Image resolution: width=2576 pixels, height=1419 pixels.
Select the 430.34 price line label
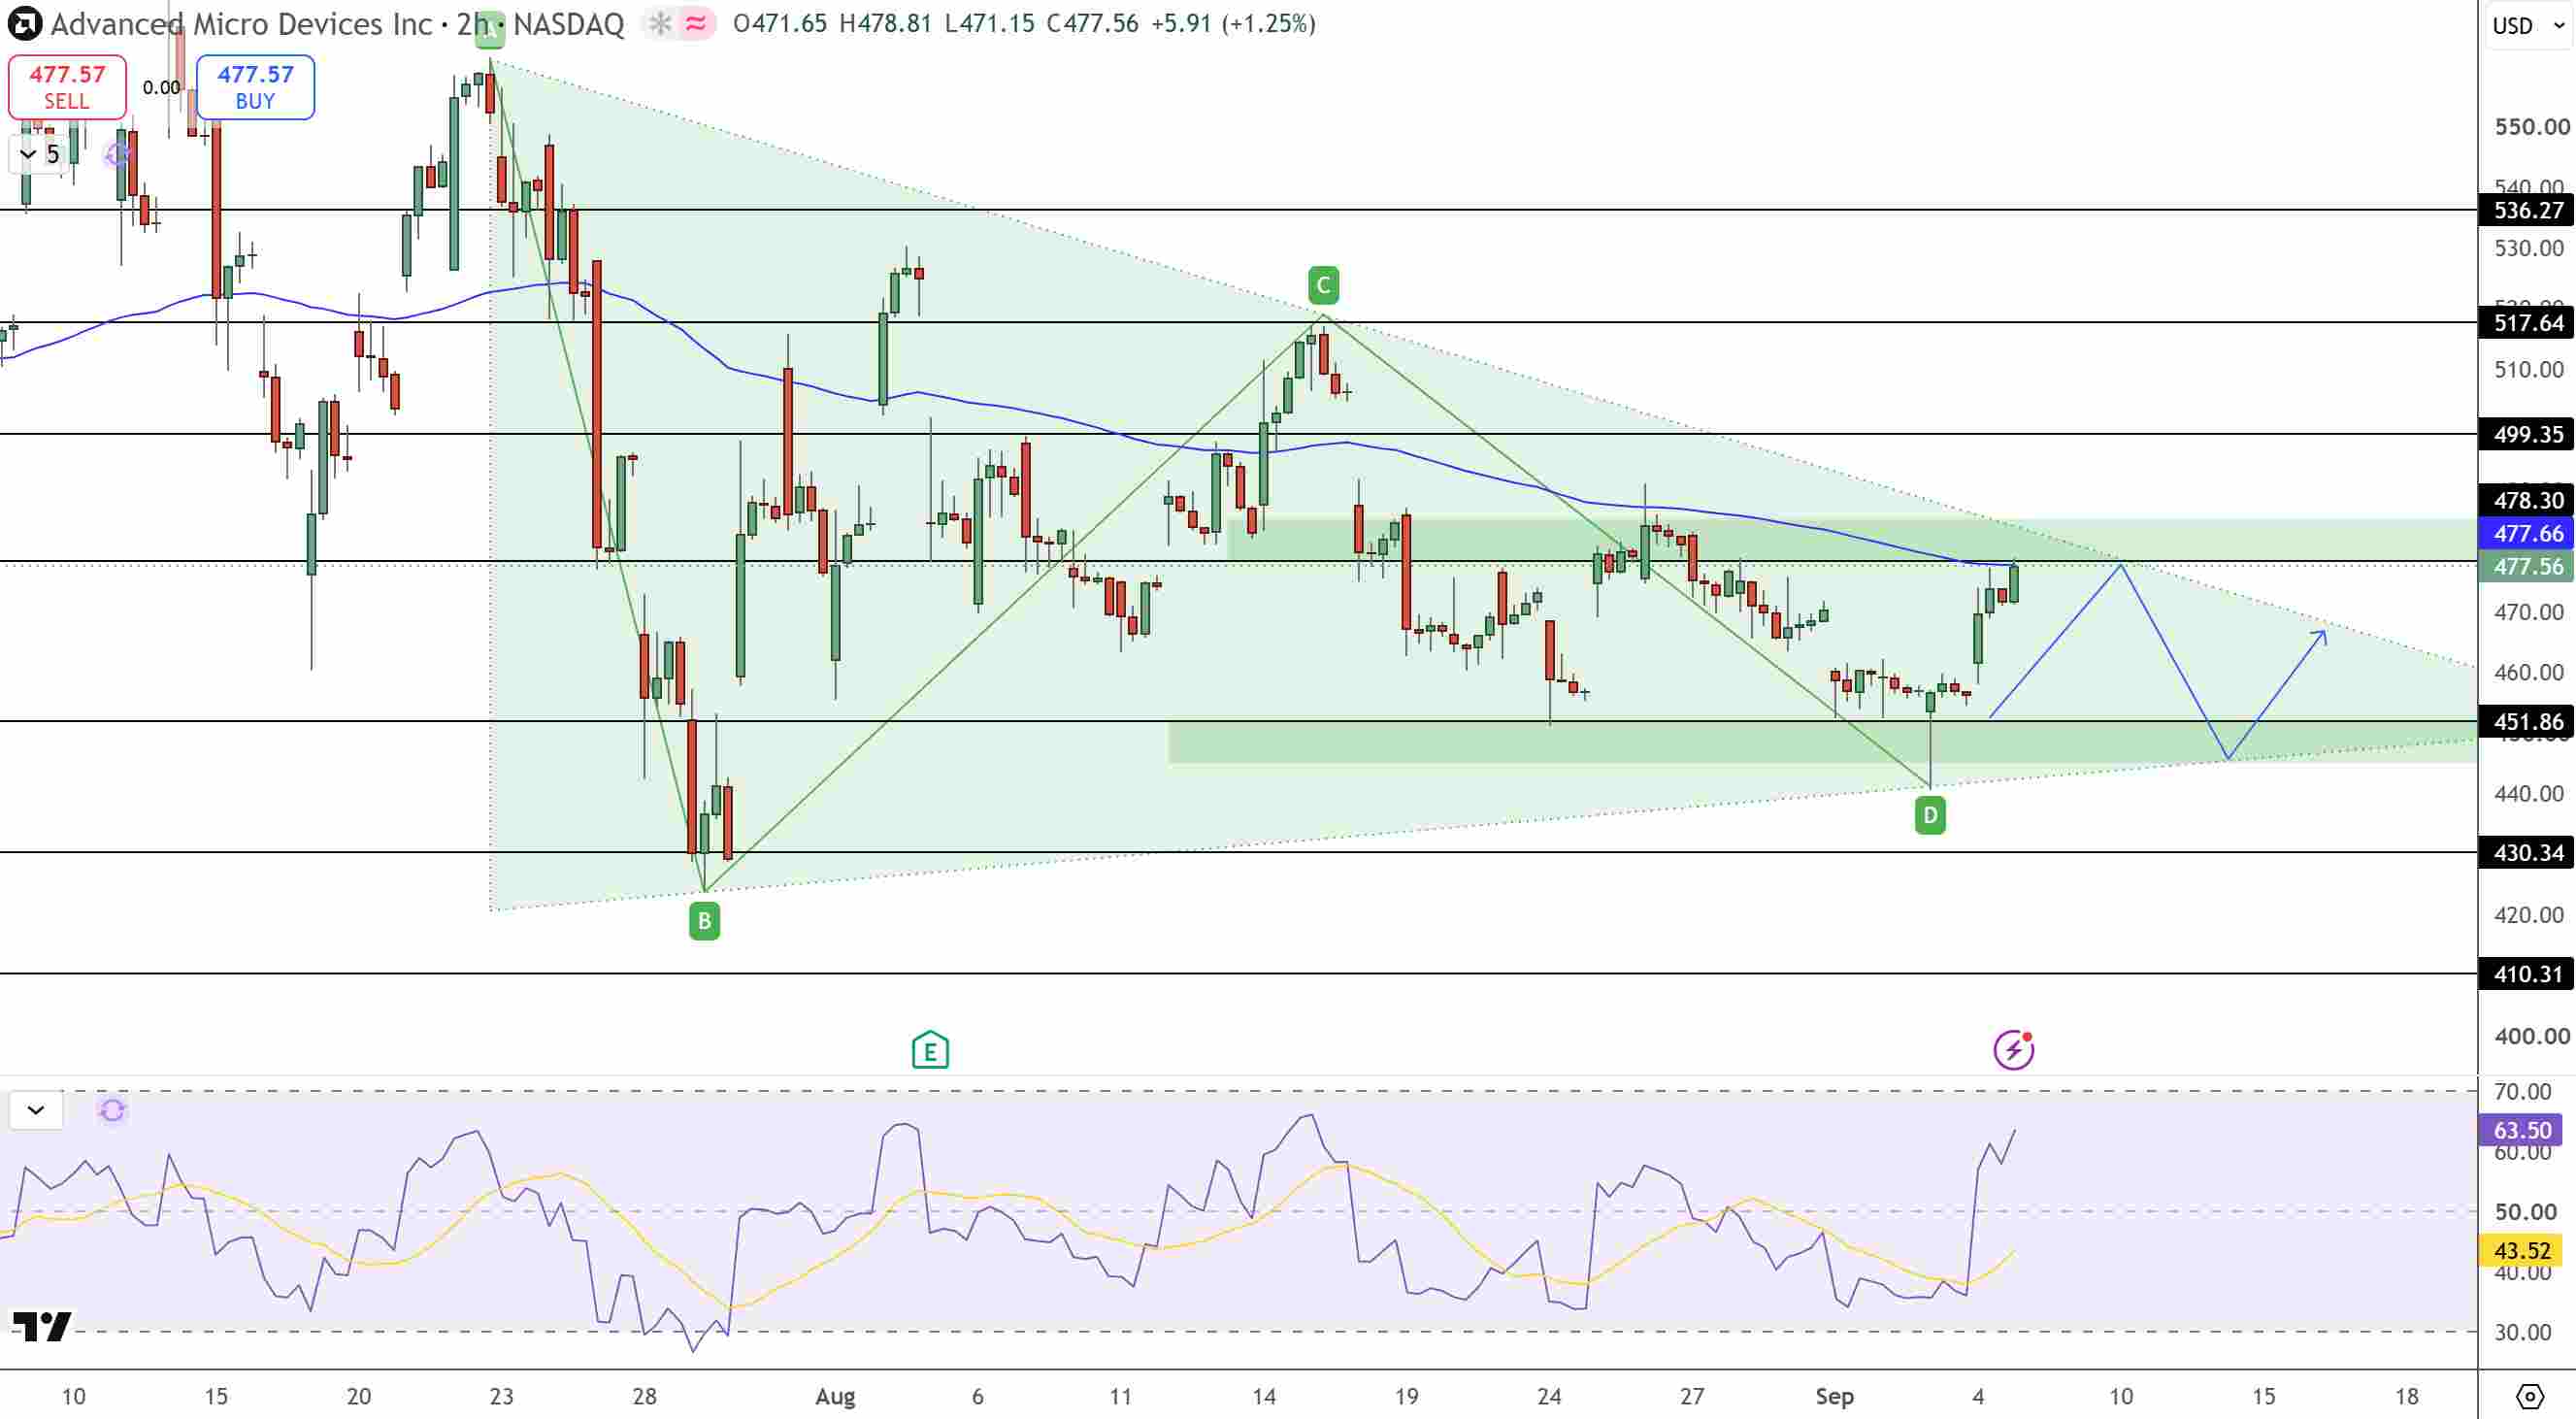point(2527,852)
